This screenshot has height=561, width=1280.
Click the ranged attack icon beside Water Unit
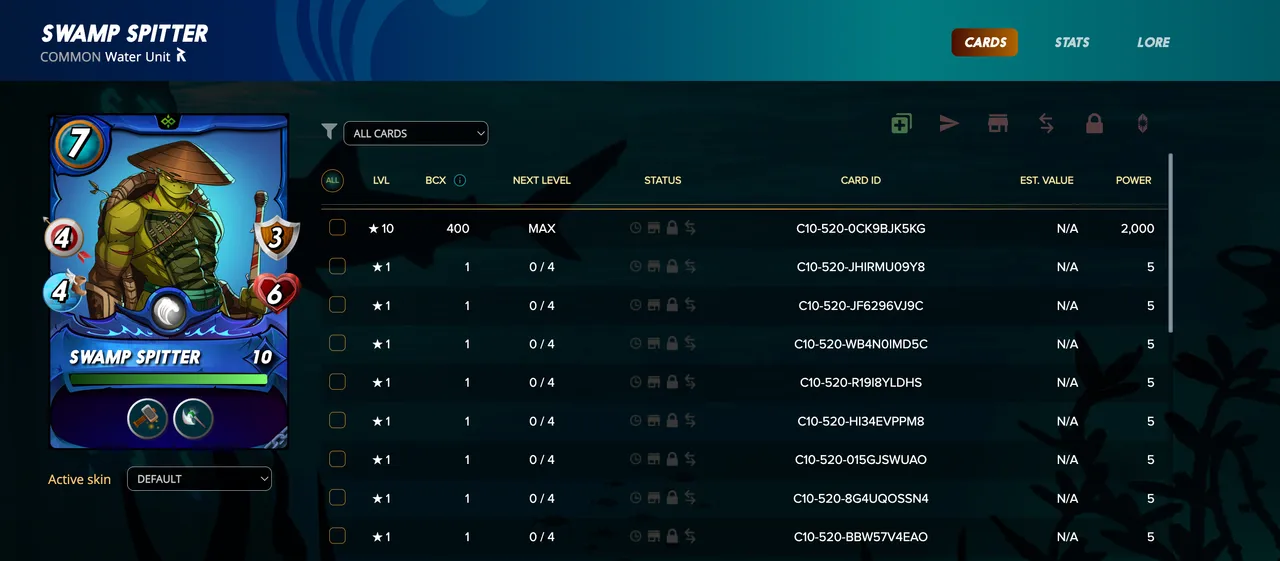181,56
